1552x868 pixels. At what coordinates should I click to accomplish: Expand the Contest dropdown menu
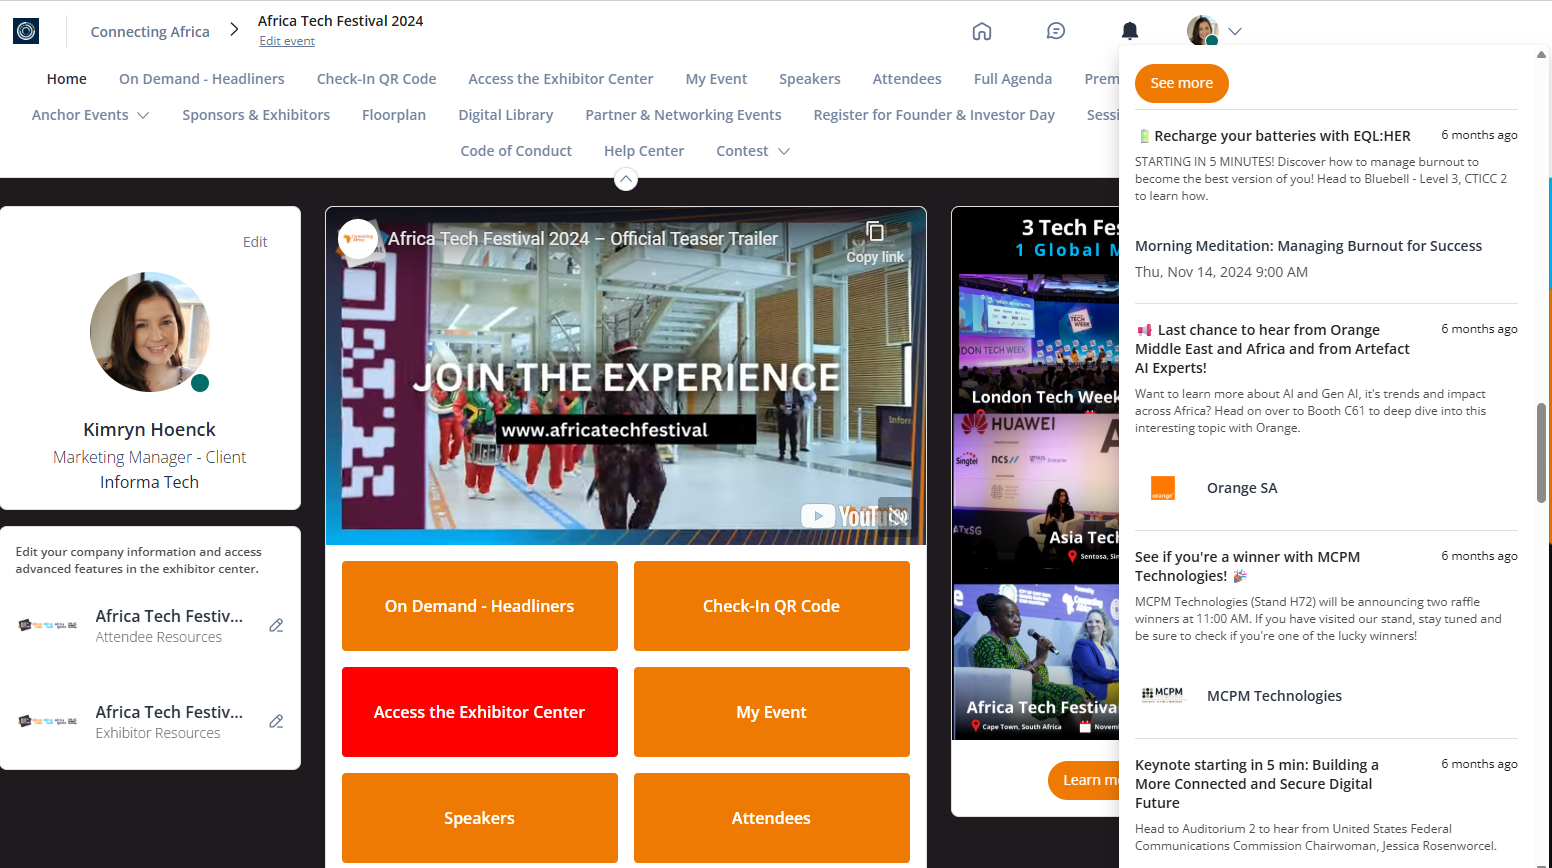click(x=784, y=151)
